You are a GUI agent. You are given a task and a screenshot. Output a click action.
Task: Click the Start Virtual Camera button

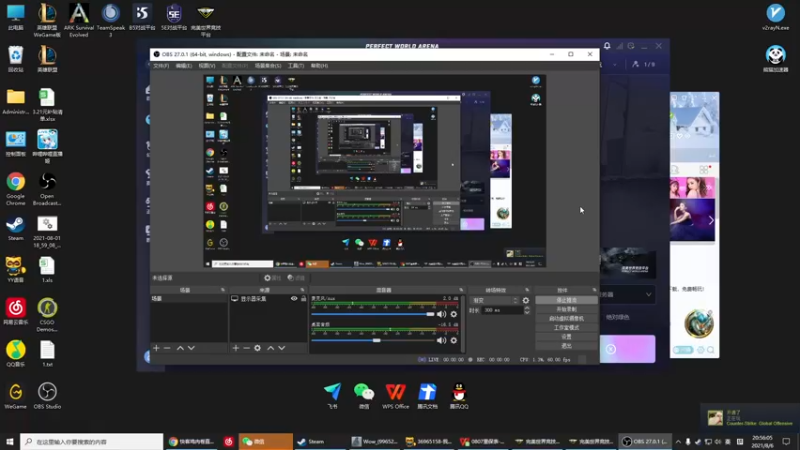566,319
